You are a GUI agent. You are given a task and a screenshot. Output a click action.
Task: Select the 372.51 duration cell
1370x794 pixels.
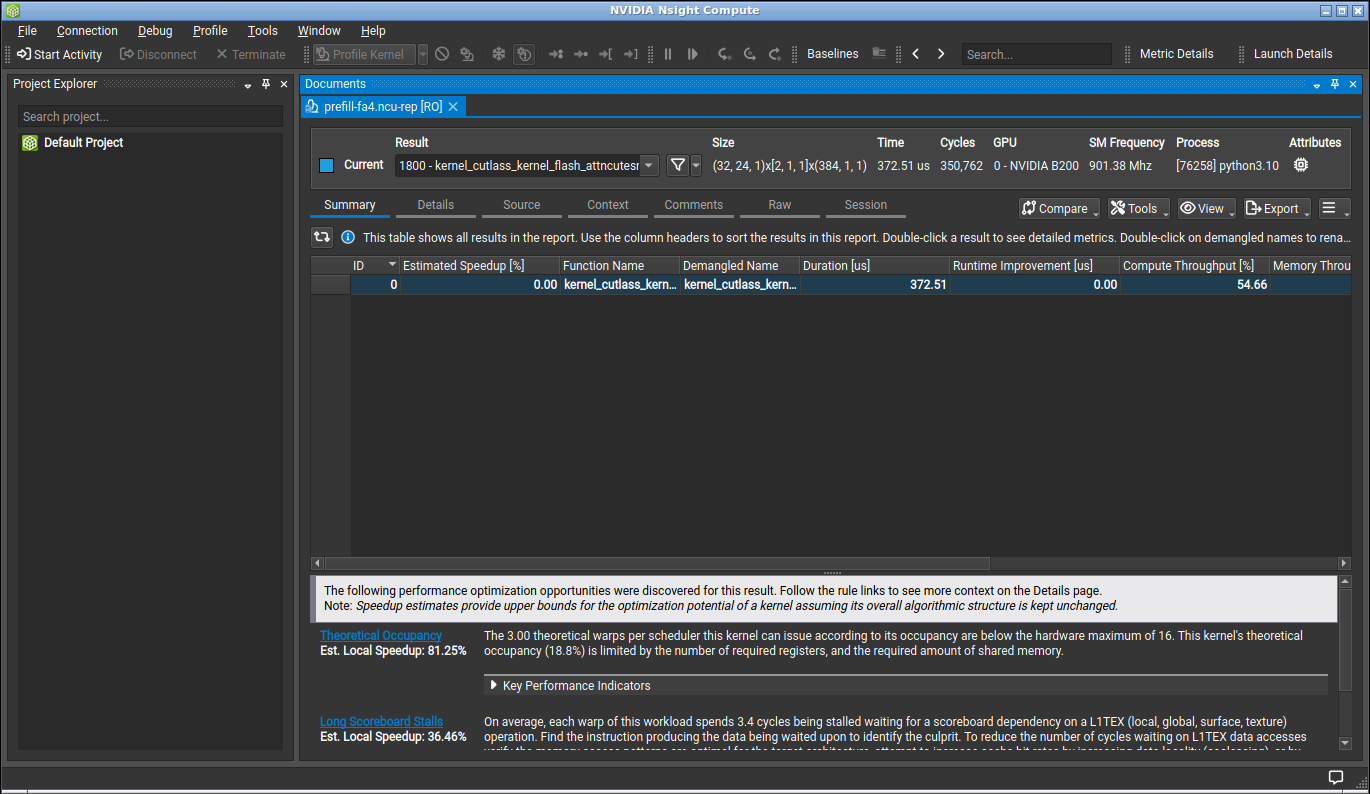pyautogui.click(x=874, y=285)
